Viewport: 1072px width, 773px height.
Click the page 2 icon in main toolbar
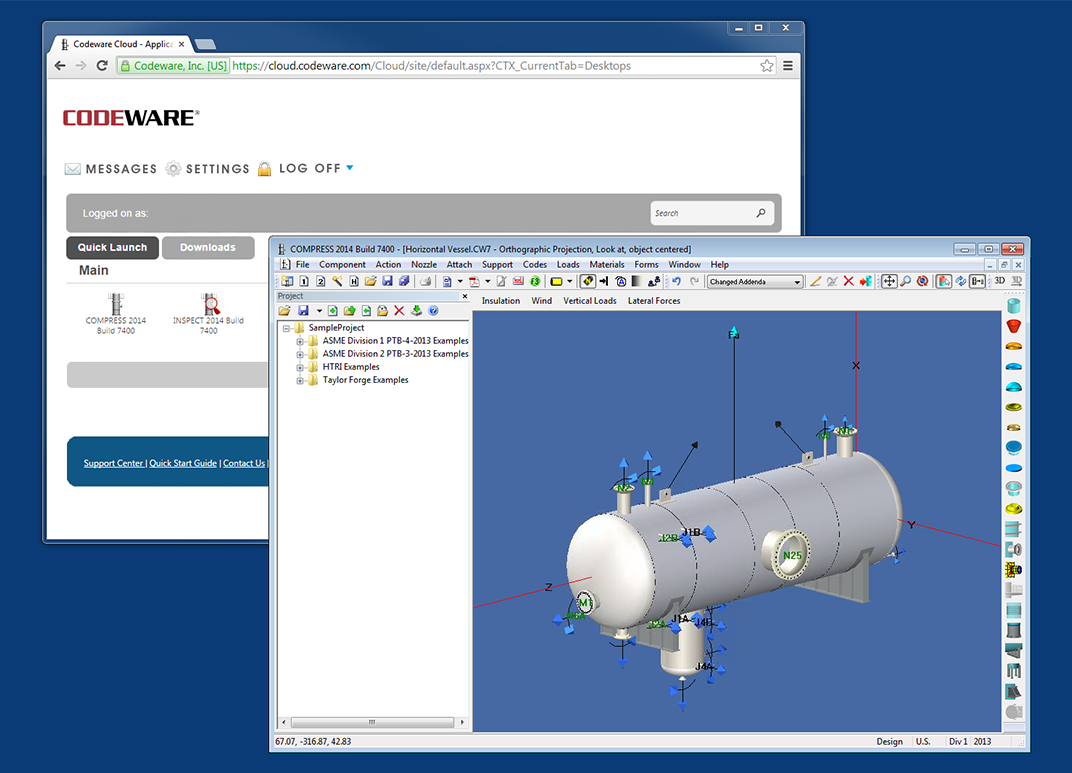coord(320,281)
